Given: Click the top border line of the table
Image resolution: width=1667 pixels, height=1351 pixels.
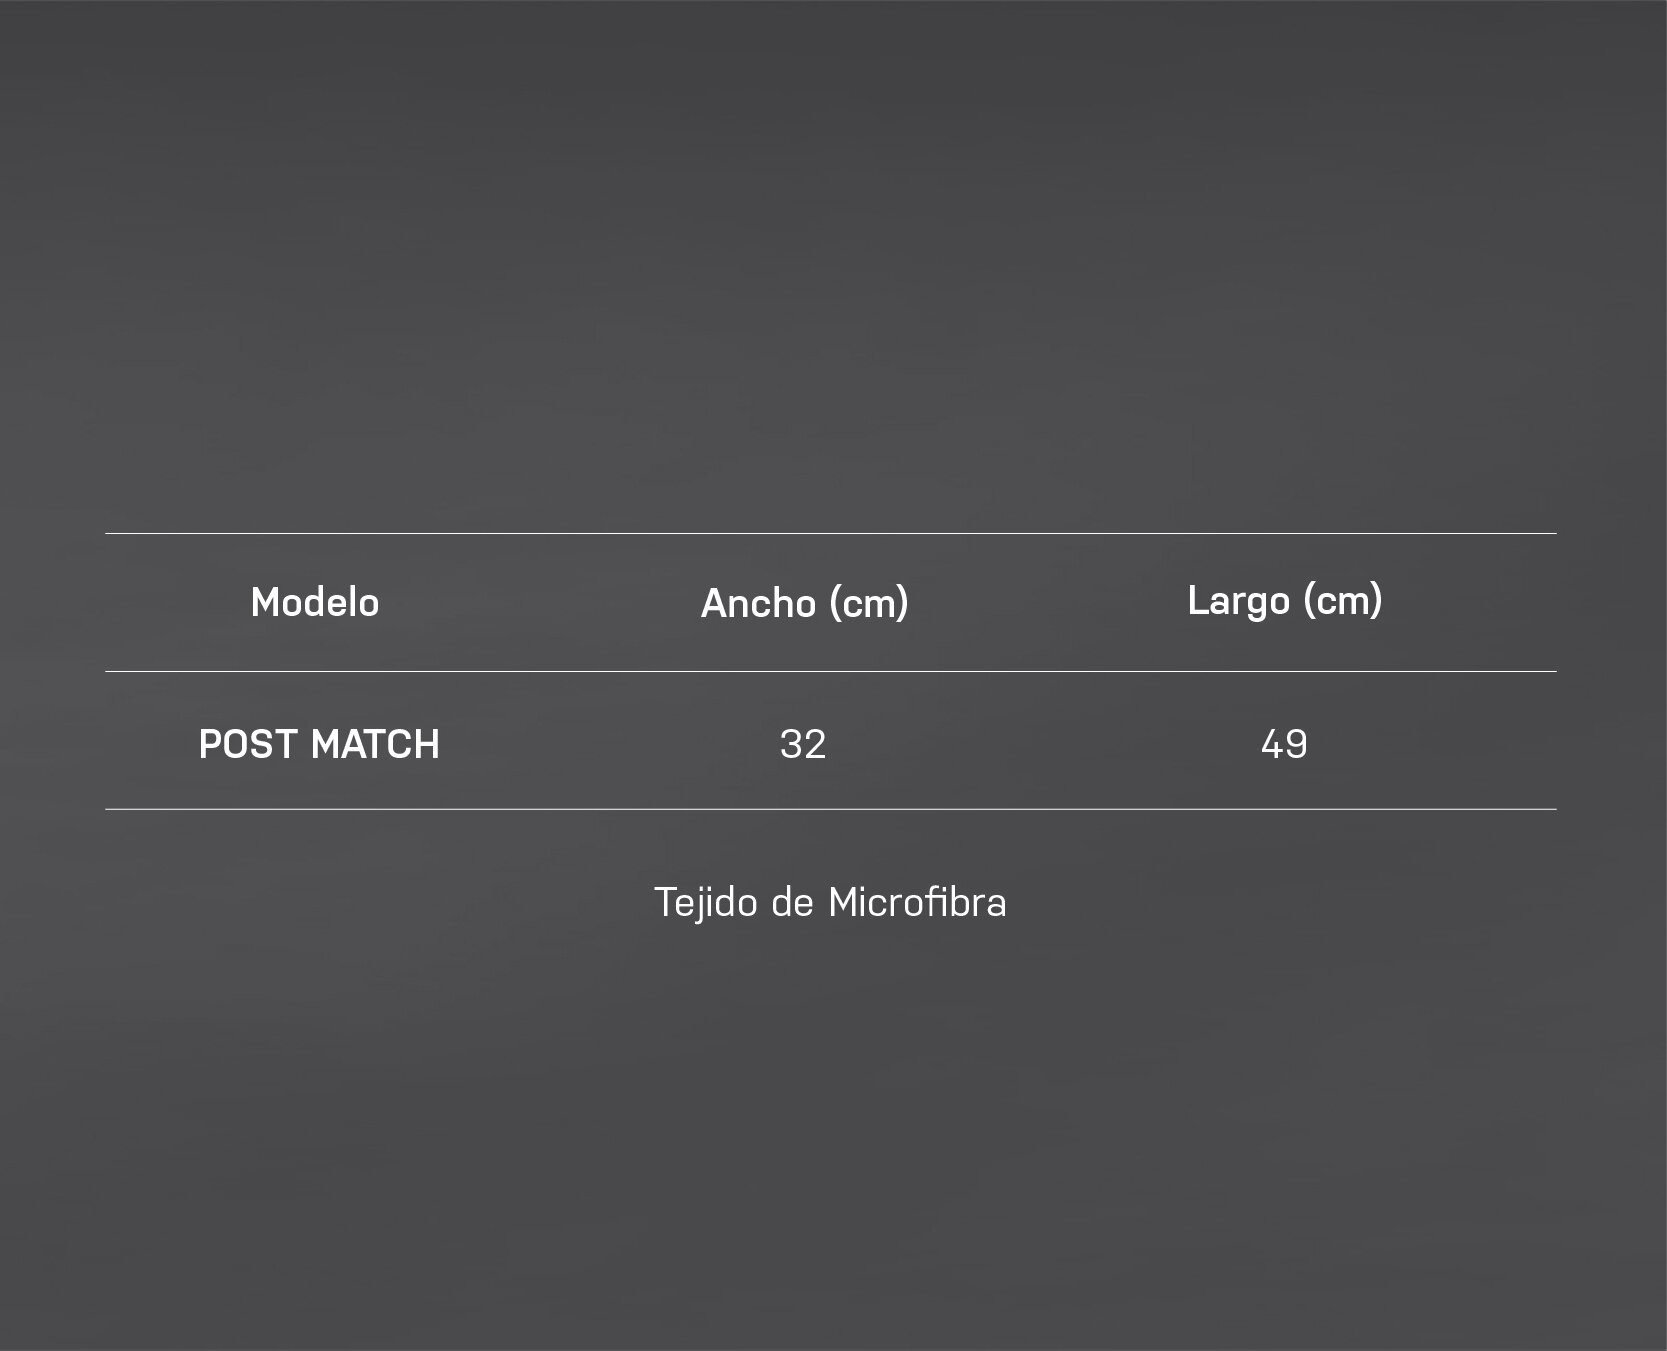Looking at the screenshot, I should (x=831, y=533).
